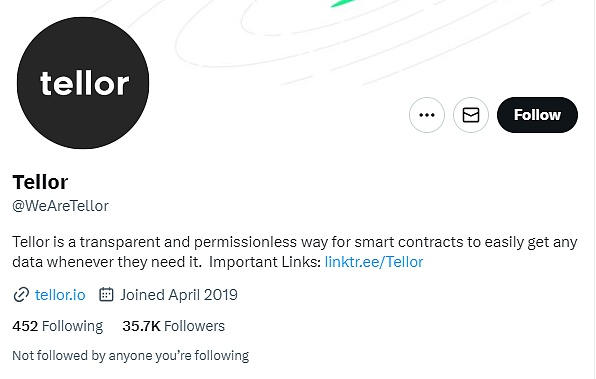This screenshot has height=379, width=596.
Task: Click 'Not followed by anyone you're following'
Action: pos(130,356)
